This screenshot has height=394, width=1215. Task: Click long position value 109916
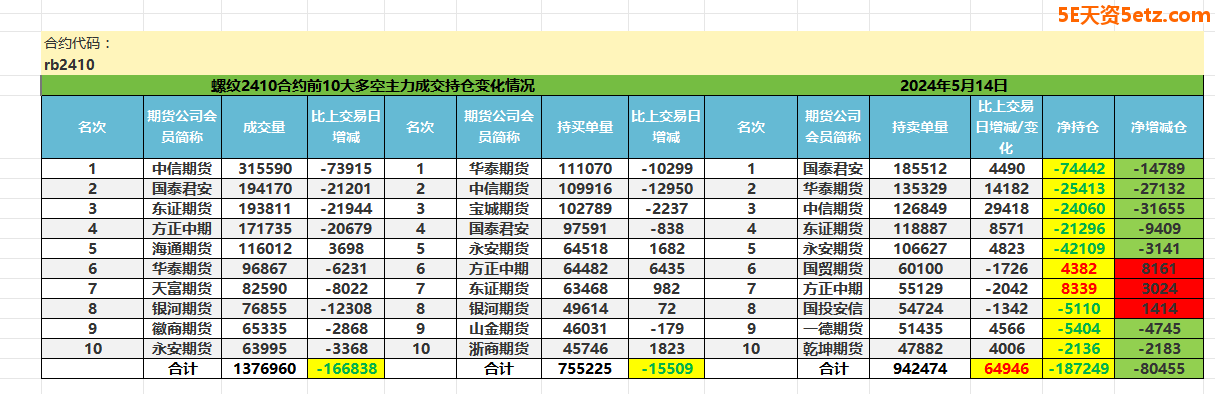point(584,188)
